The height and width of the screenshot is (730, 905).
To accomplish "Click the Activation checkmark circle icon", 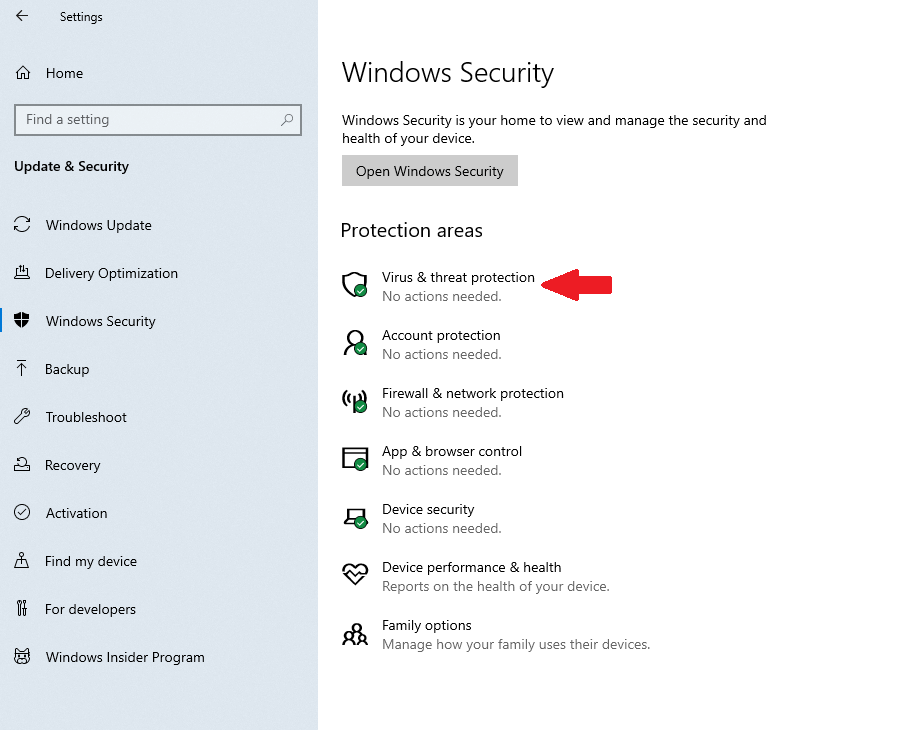I will (x=22, y=512).
